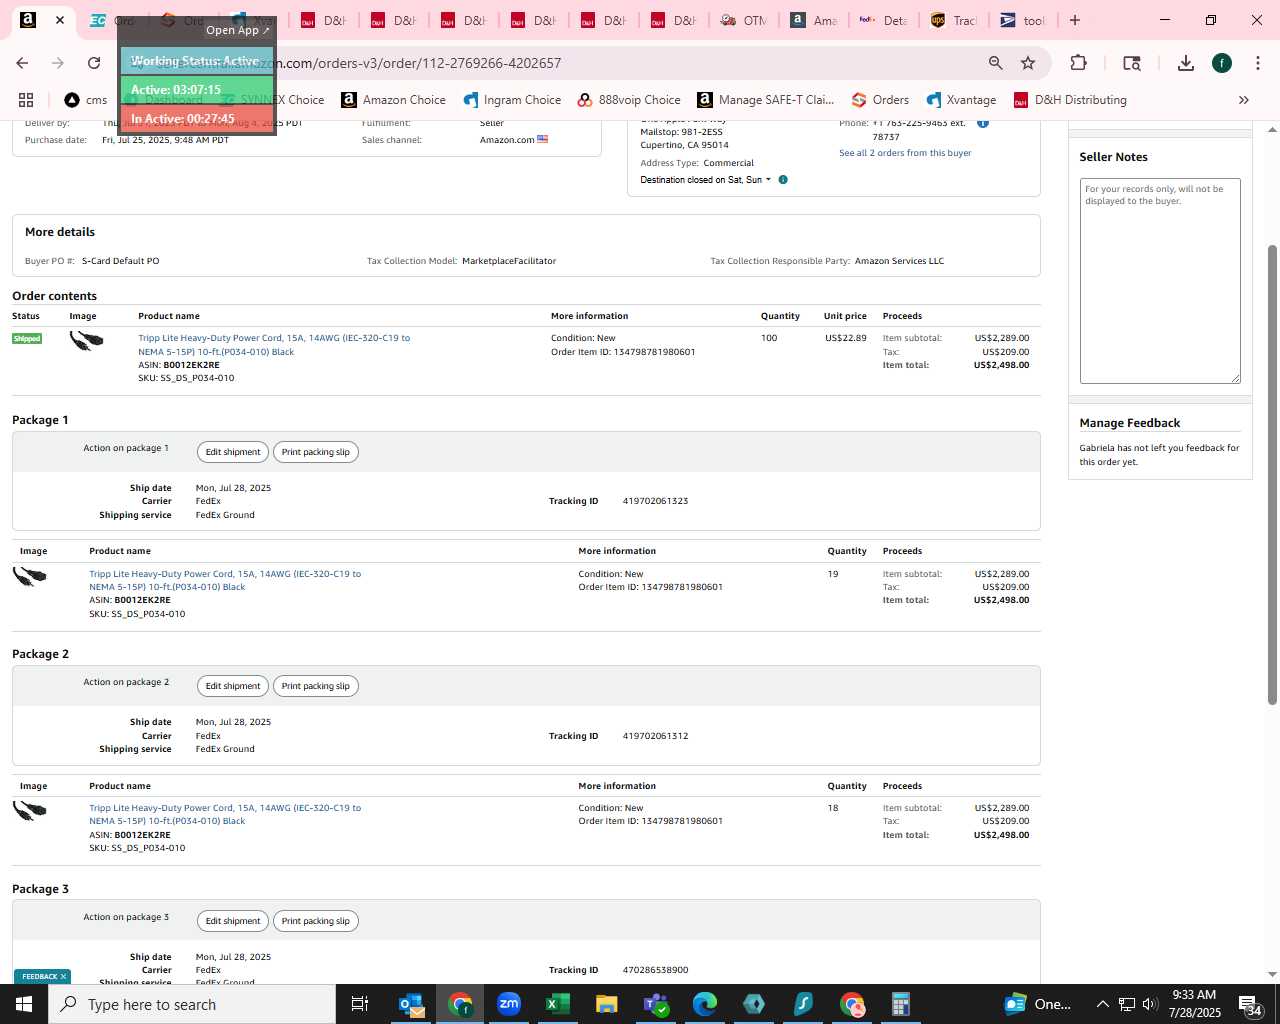Show hidden system tray icons

pyautogui.click(x=1103, y=1004)
